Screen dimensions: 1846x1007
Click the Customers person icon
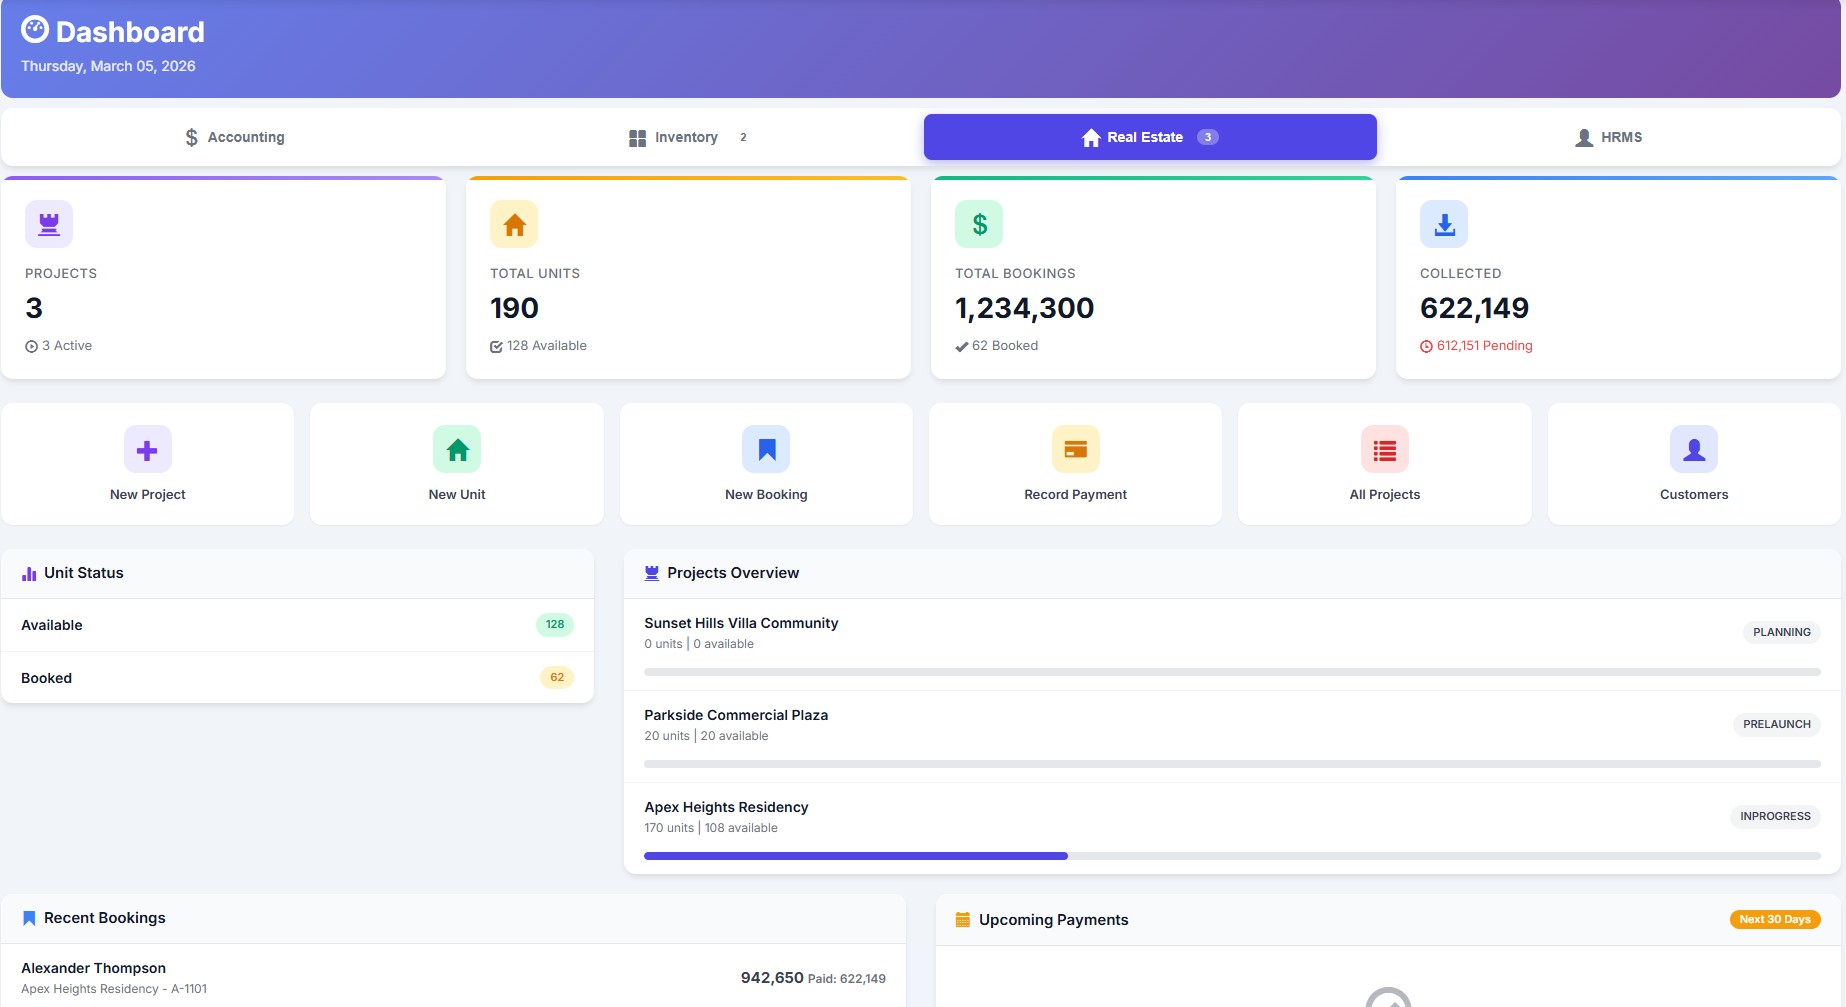[x=1693, y=449]
